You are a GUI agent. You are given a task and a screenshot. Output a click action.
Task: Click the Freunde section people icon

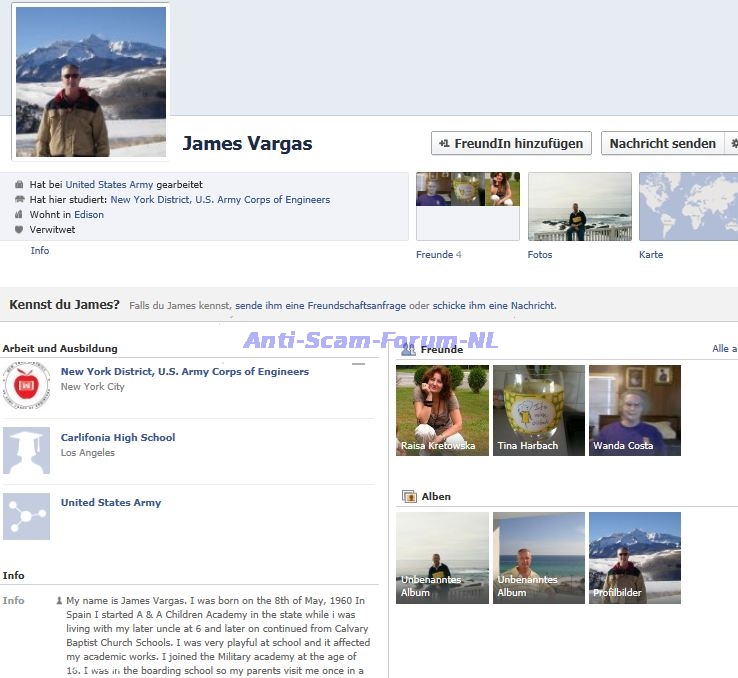pyautogui.click(x=408, y=350)
